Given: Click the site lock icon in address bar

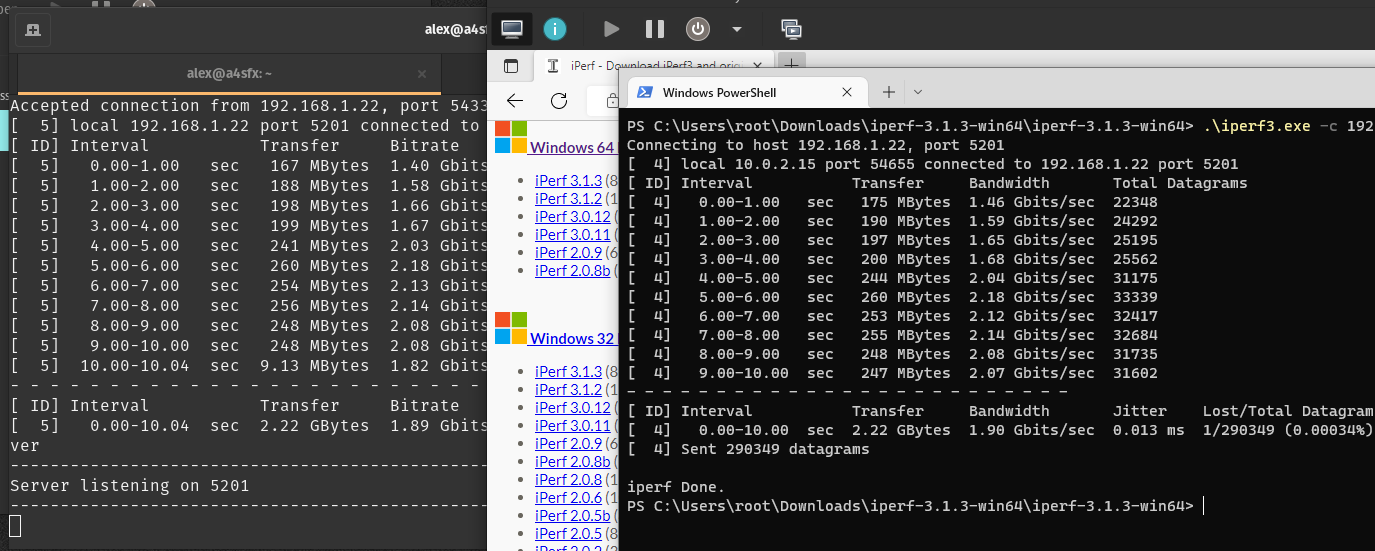Looking at the screenshot, I should (612, 100).
